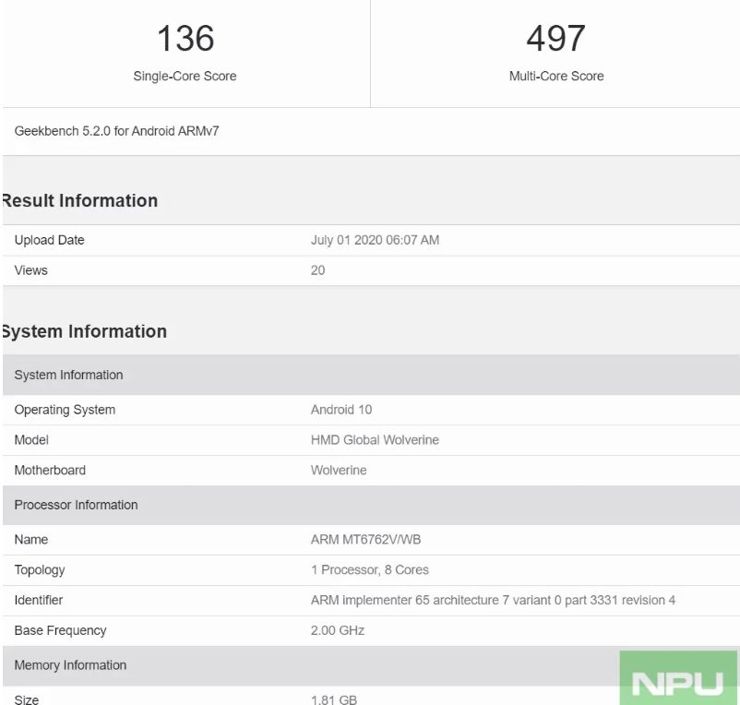Click Geekbench 5.2.0 for Android ARMv7 text

(117, 131)
